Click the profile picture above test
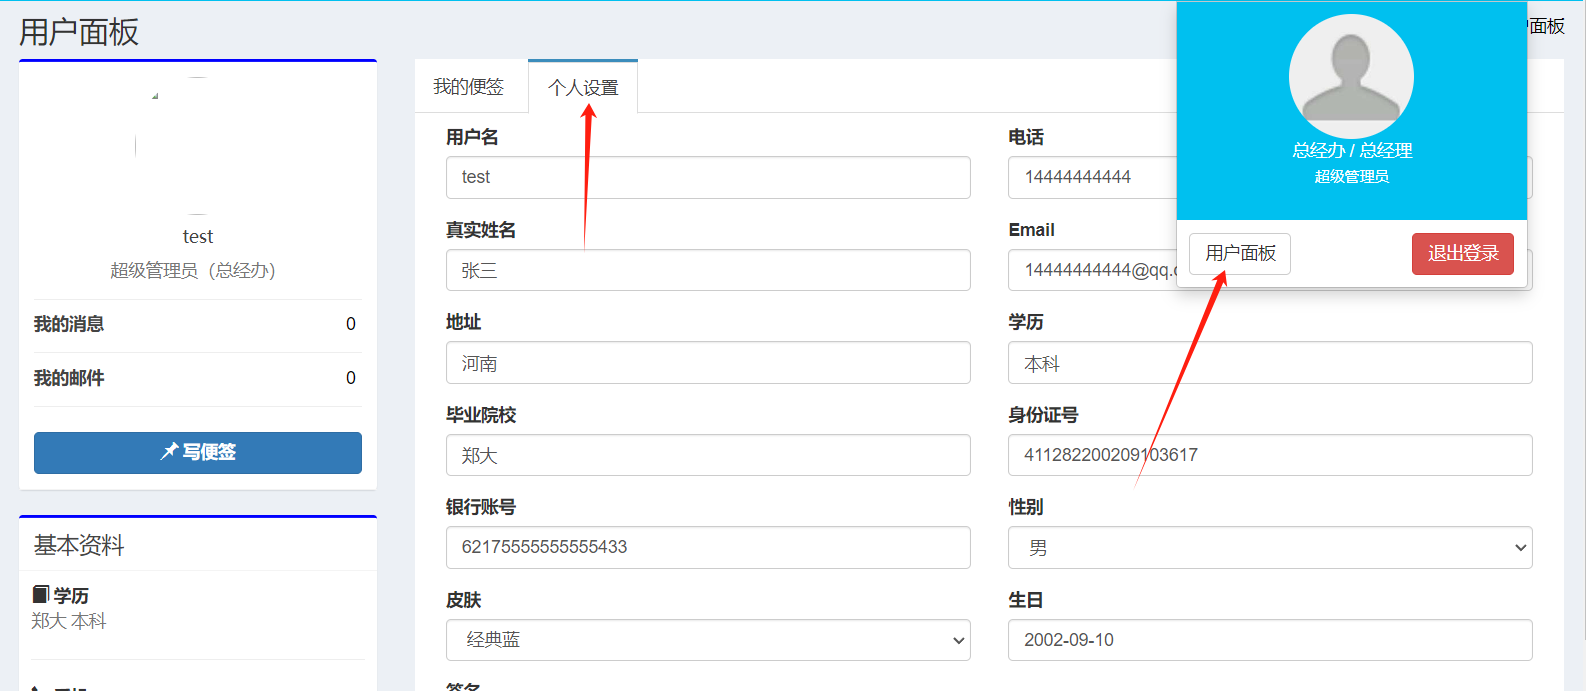 [x=197, y=146]
